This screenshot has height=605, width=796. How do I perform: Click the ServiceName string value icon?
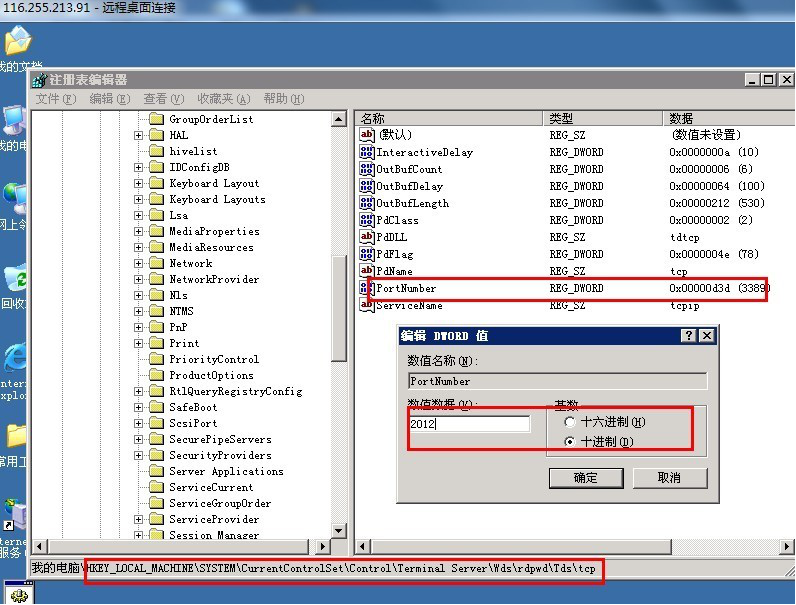[367, 306]
